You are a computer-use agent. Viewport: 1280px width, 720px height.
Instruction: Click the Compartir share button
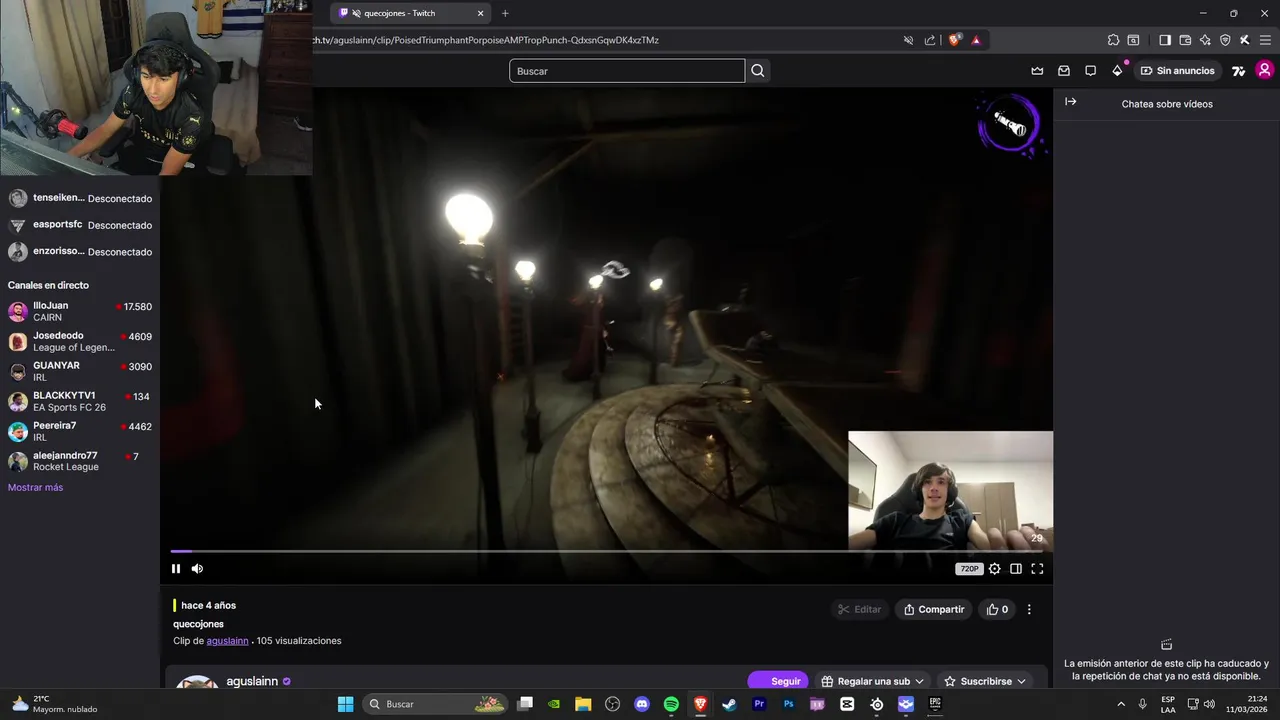[934, 609]
